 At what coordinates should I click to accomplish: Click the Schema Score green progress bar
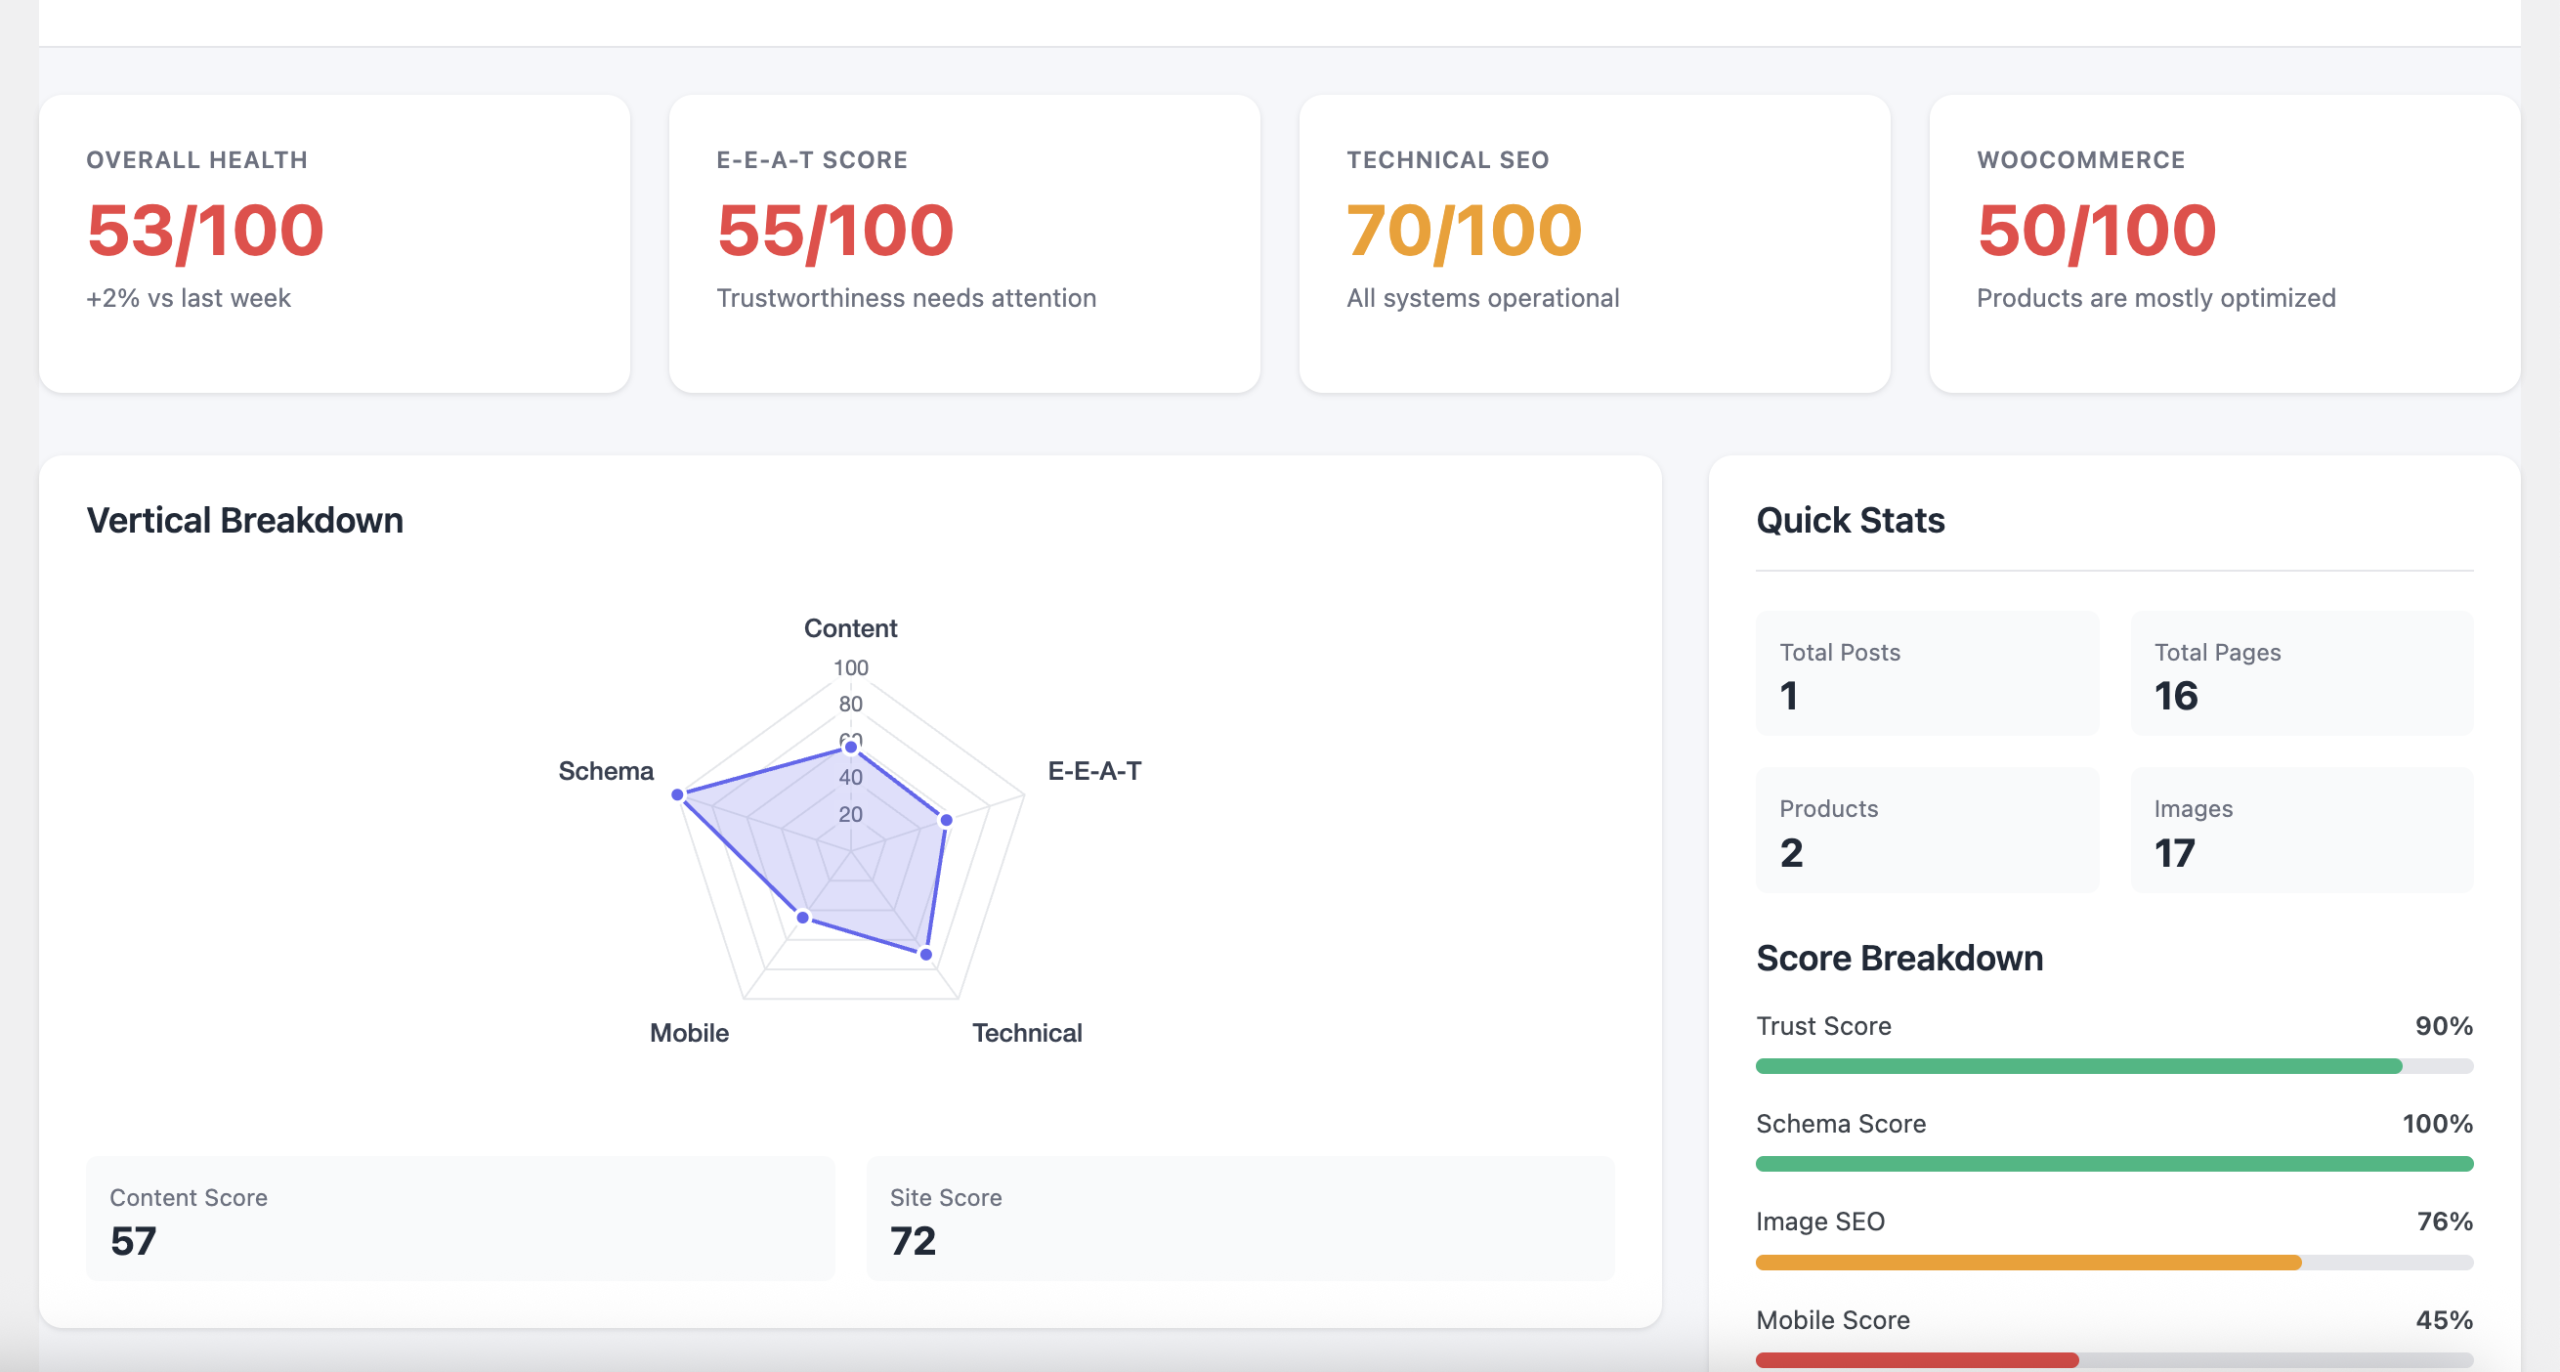coord(2114,1164)
